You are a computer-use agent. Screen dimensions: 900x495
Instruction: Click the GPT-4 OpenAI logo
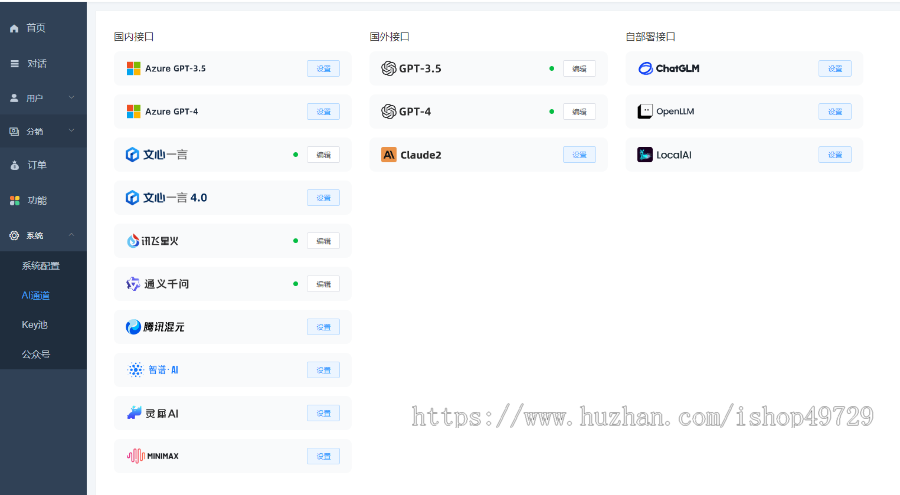click(x=389, y=111)
